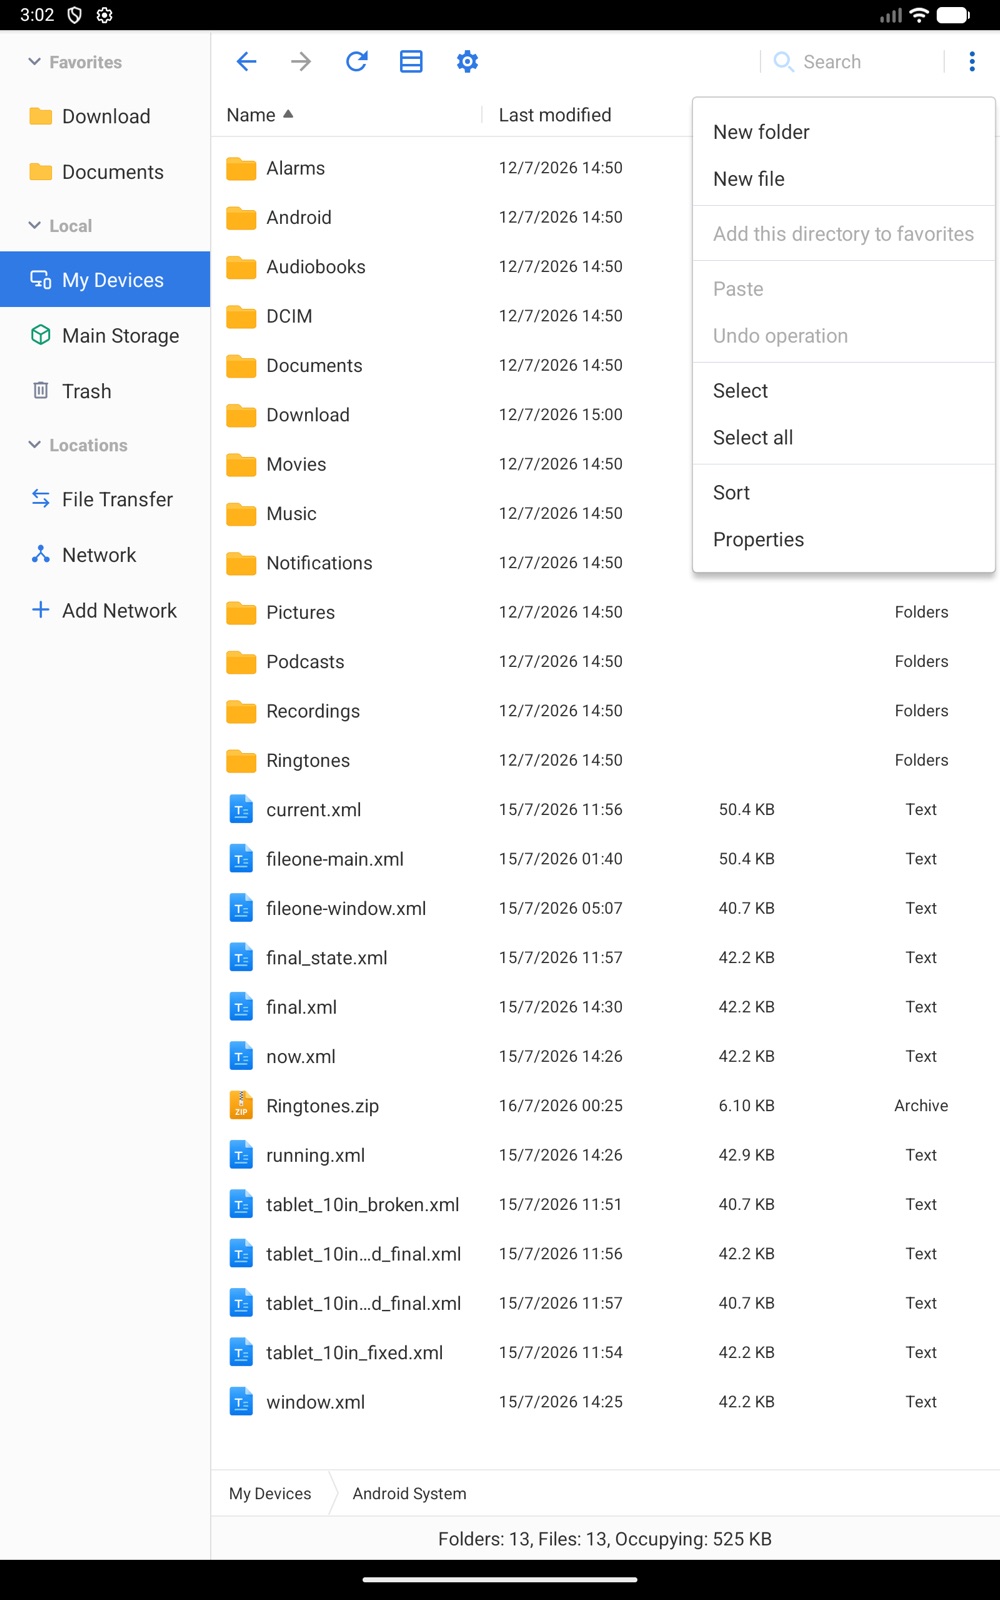Select the fileone-window.xml file name

[x=346, y=909]
